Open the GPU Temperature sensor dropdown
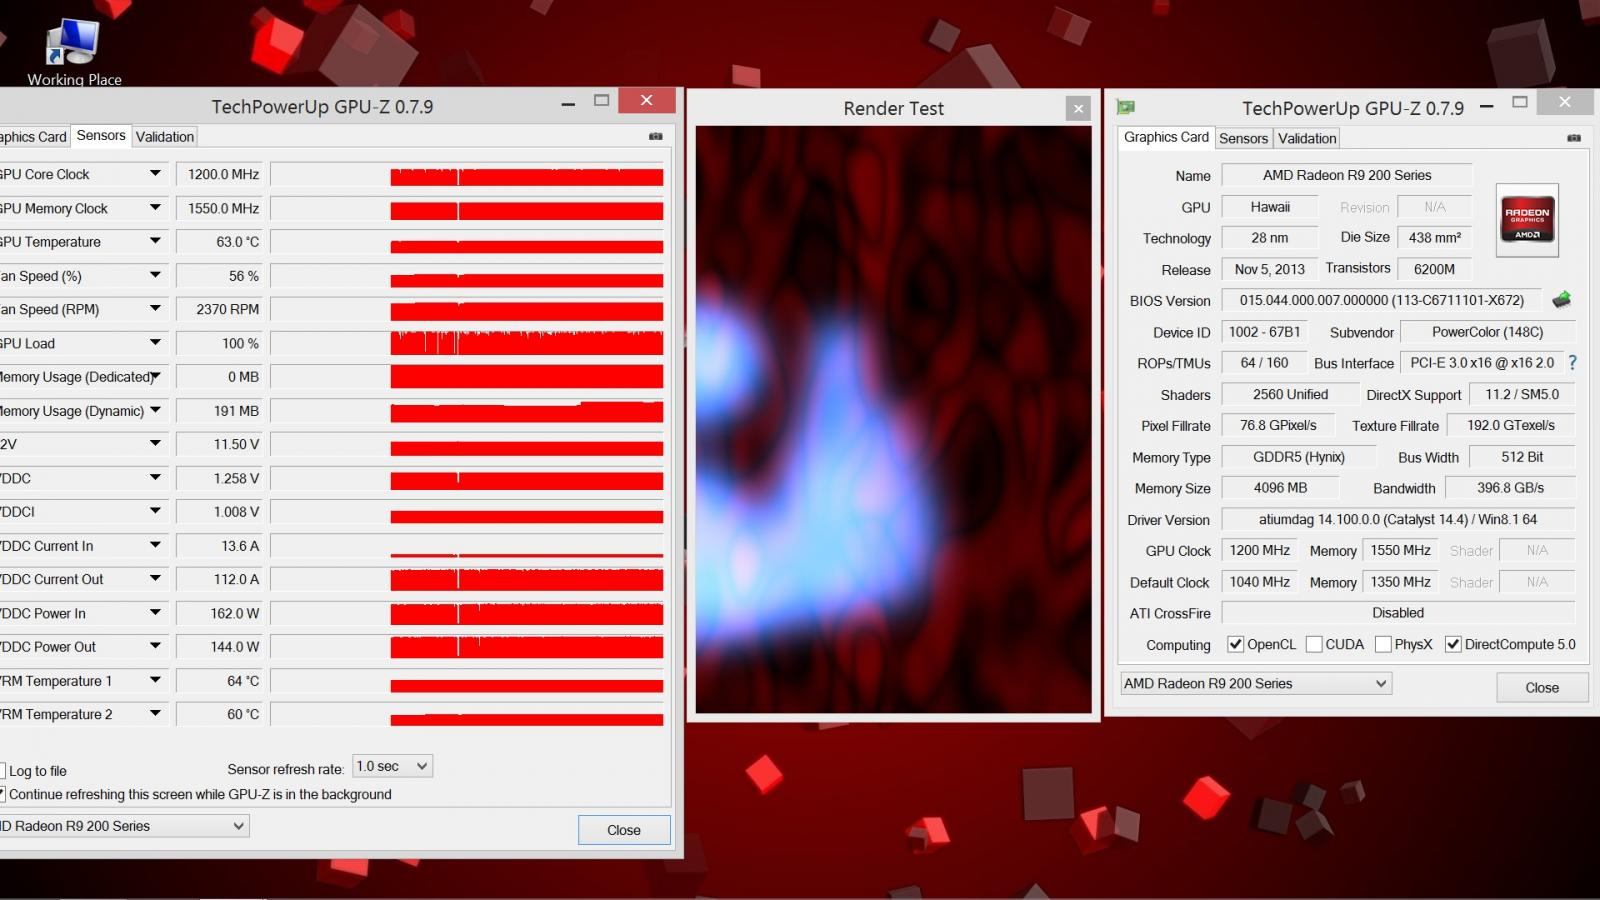This screenshot has width=1600, height=900. coord(155,241)
